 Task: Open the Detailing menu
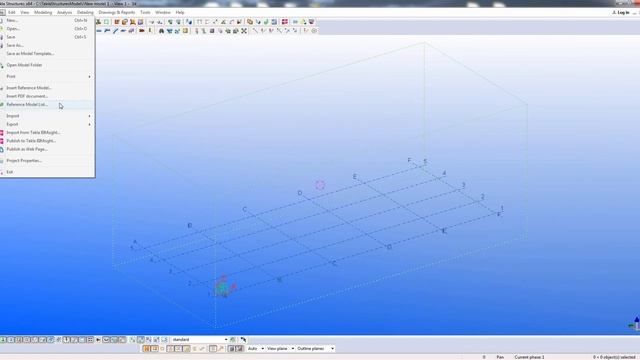[x=85, y=12]
